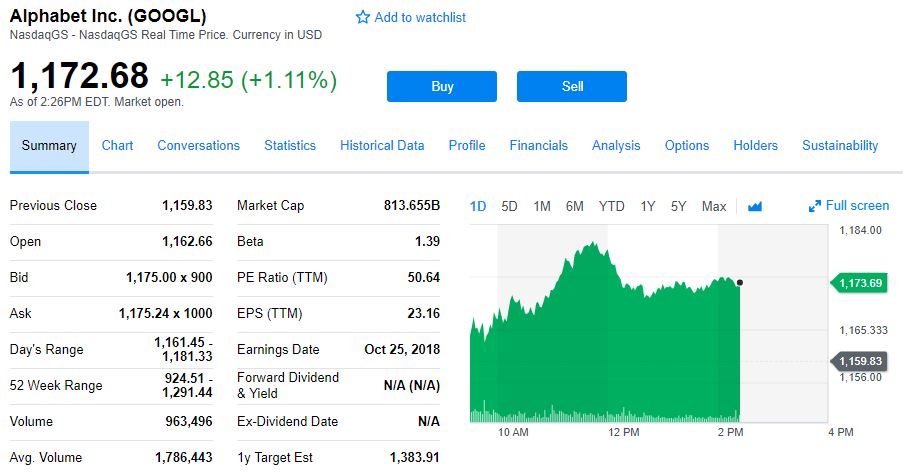This screenshot has width=903, height=472.
Task: Select the 5D chart range
Action: pos(509,206)
